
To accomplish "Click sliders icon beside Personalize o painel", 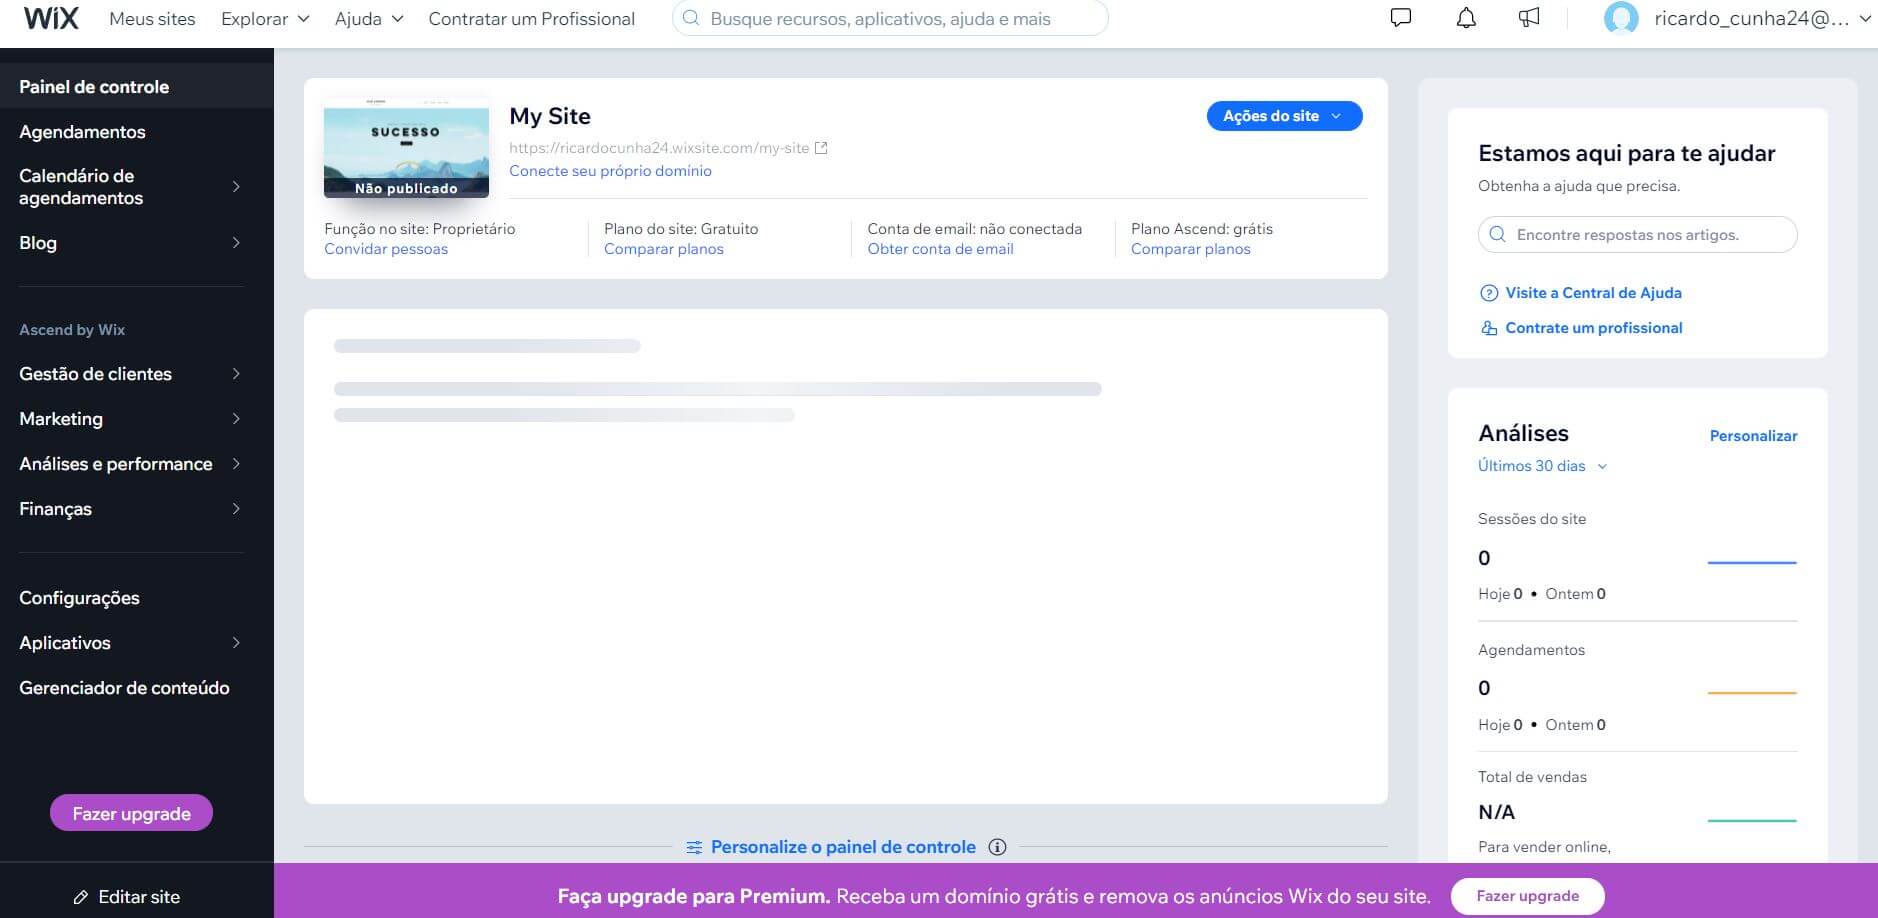I will (x=694, y=847).
